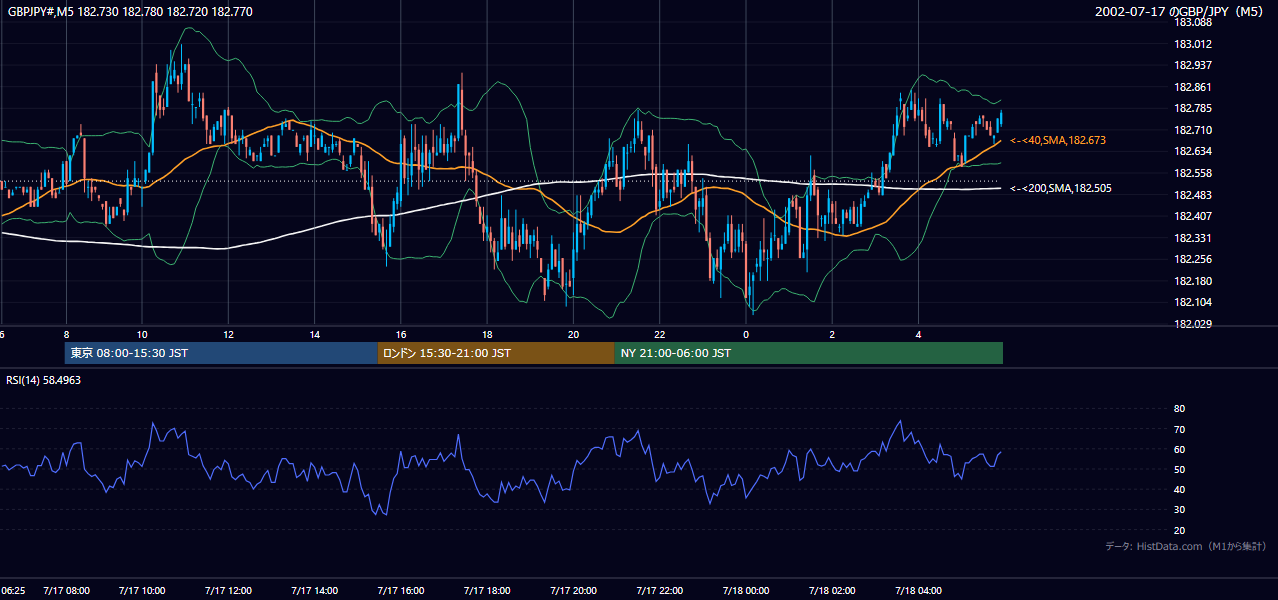The height and width of the screenshot is (600, 1278).
Task: Click price axis value 182.029
Action: [x=1193, y=324]
